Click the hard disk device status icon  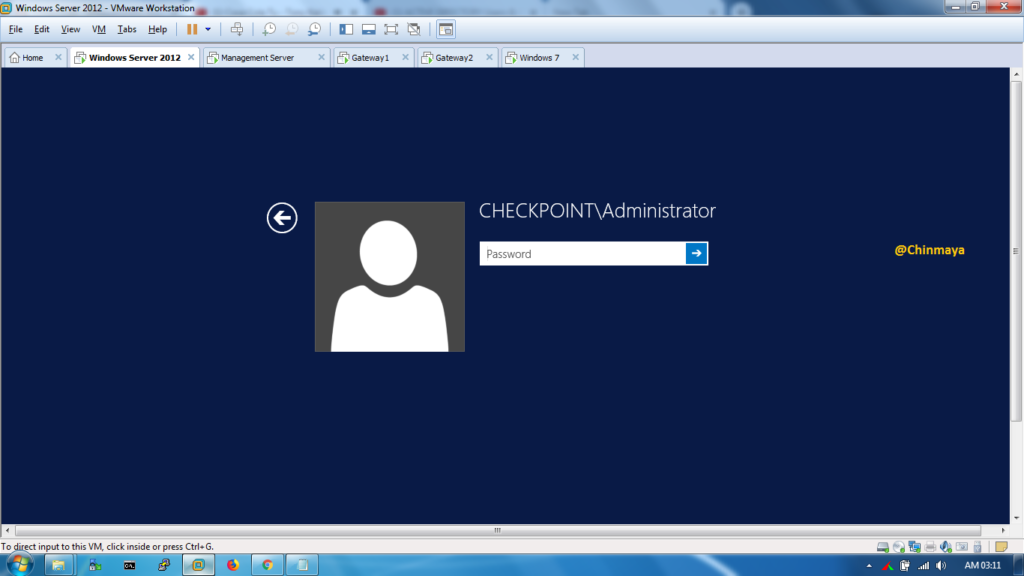883,547
